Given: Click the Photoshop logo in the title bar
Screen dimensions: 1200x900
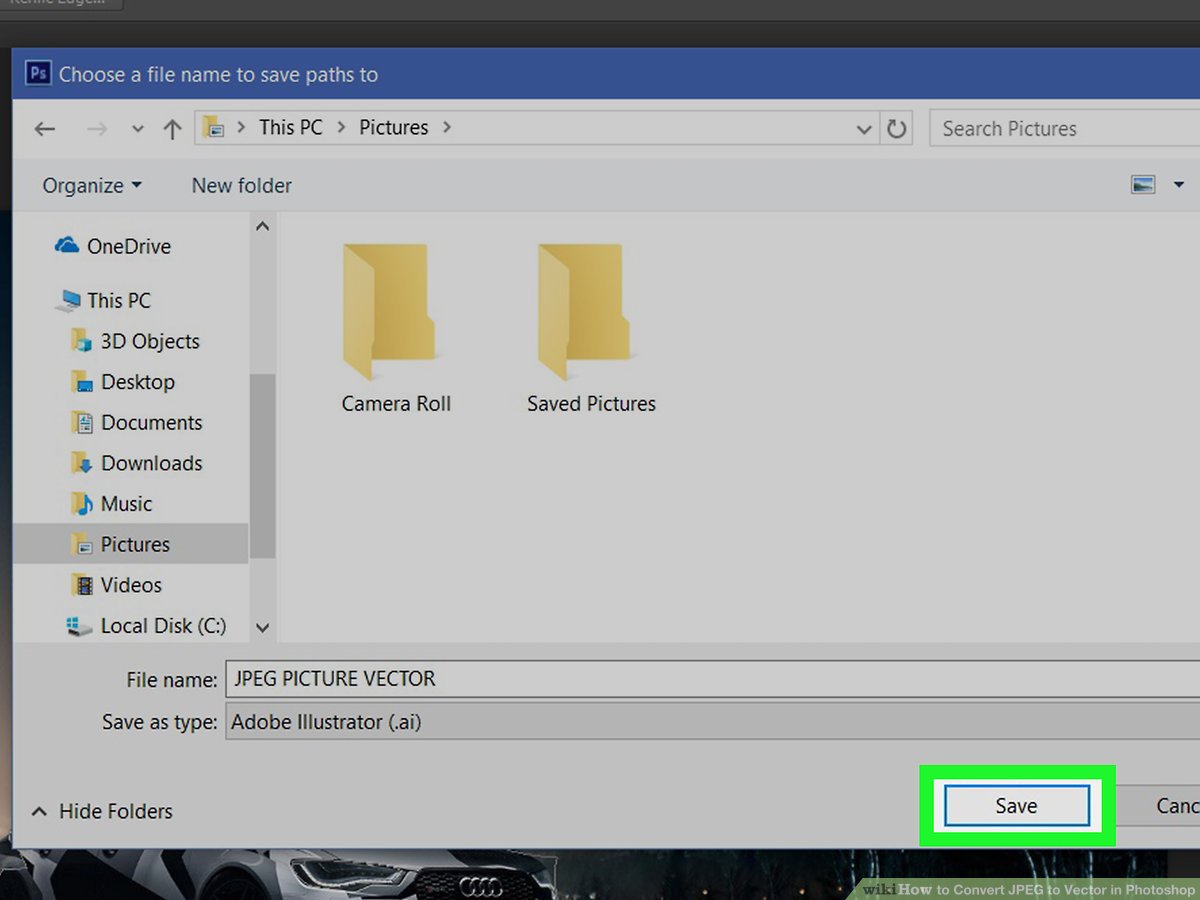Looking at the screenshot, I should pos(36,72).
